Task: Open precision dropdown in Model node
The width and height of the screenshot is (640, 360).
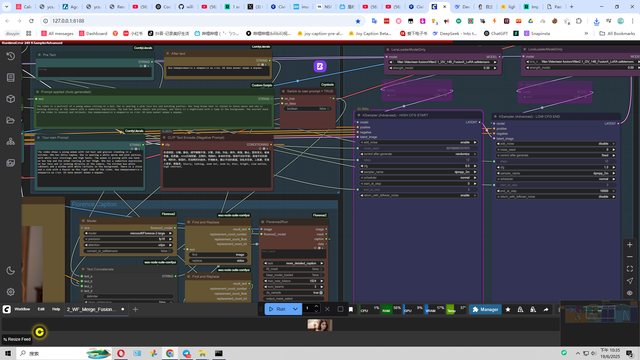Action: pyautogui.click(x=129, y=239)
